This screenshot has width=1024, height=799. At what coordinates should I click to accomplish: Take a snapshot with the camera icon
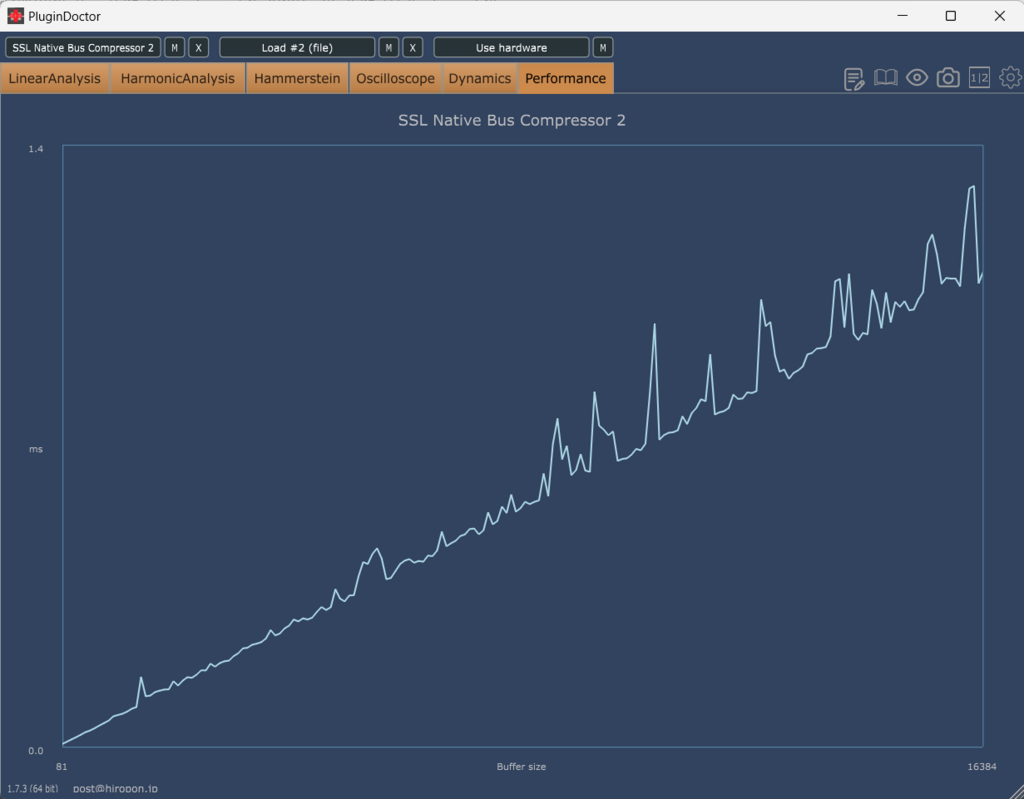(948, 78)
